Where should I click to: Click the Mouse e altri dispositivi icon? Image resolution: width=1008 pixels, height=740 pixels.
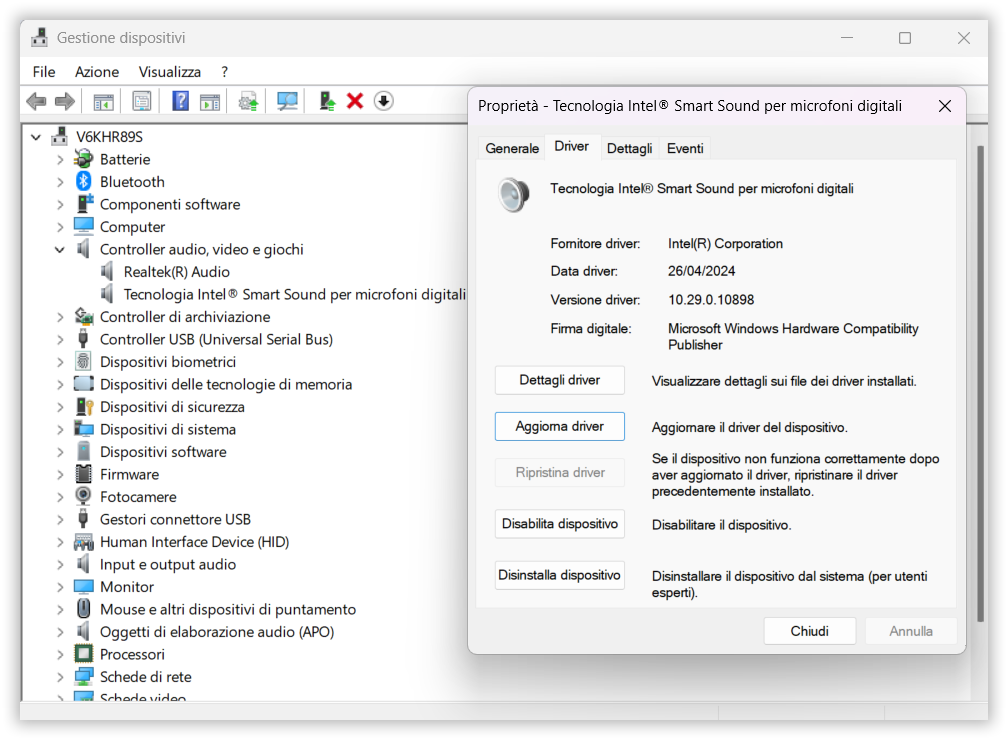click(x=84, y=609)
